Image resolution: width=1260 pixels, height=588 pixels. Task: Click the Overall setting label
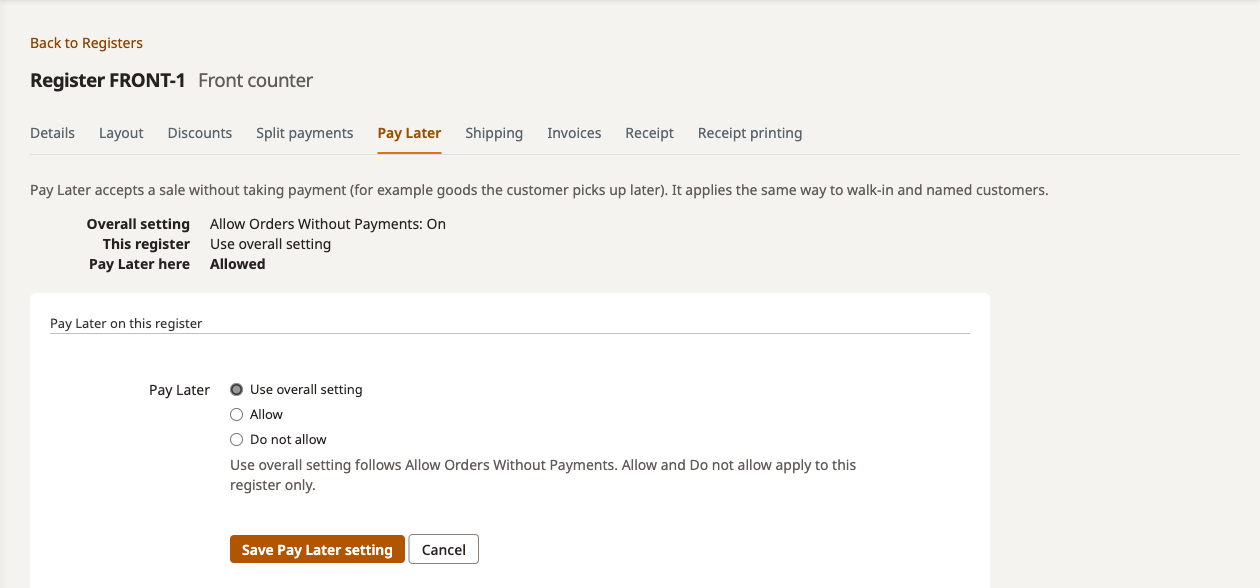tap(138, 224)
